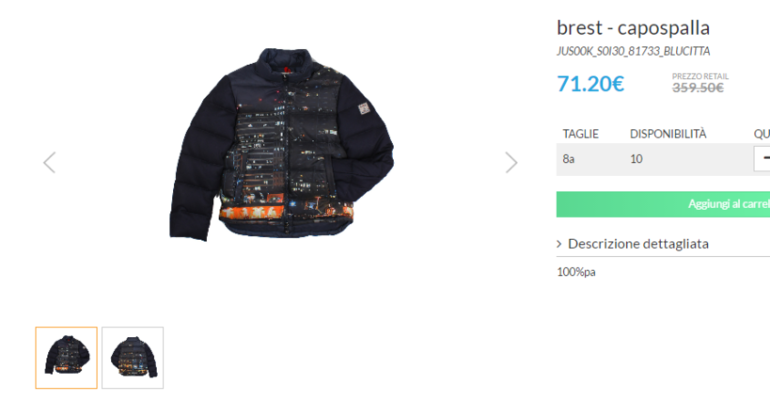770x401 pixels.
Task: Select the front view jacket thumbnail
Action: click(66, 358)
